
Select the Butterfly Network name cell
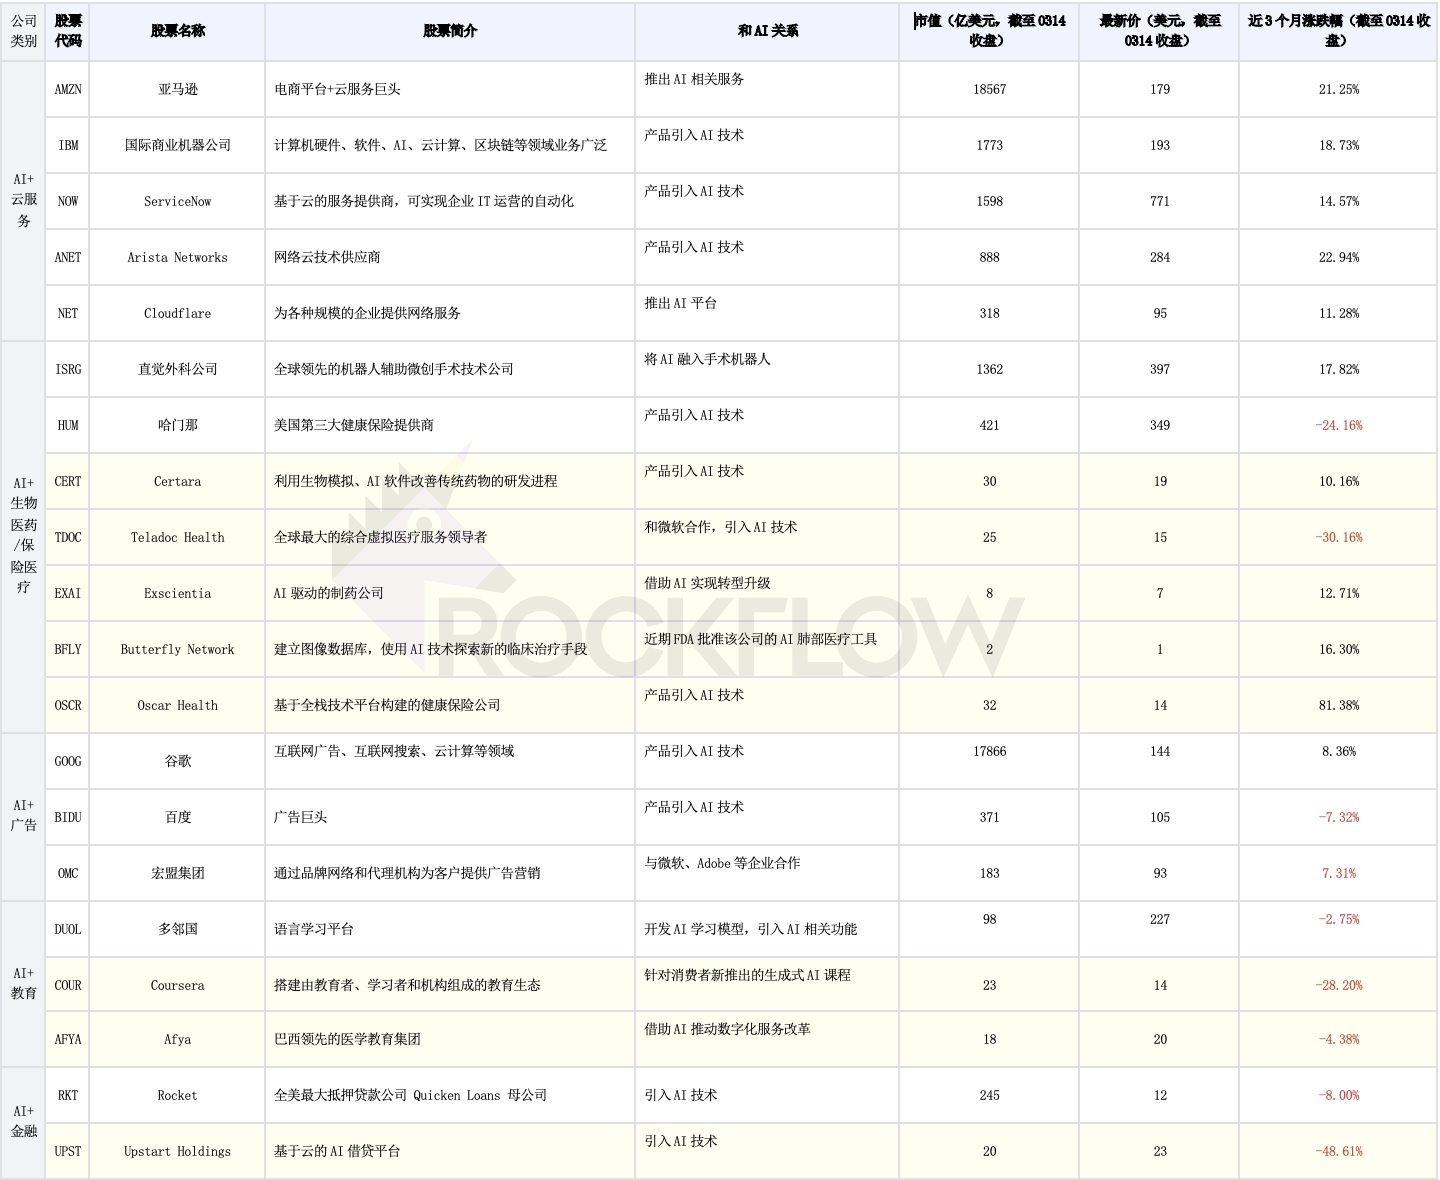click(x=177, y=649)
